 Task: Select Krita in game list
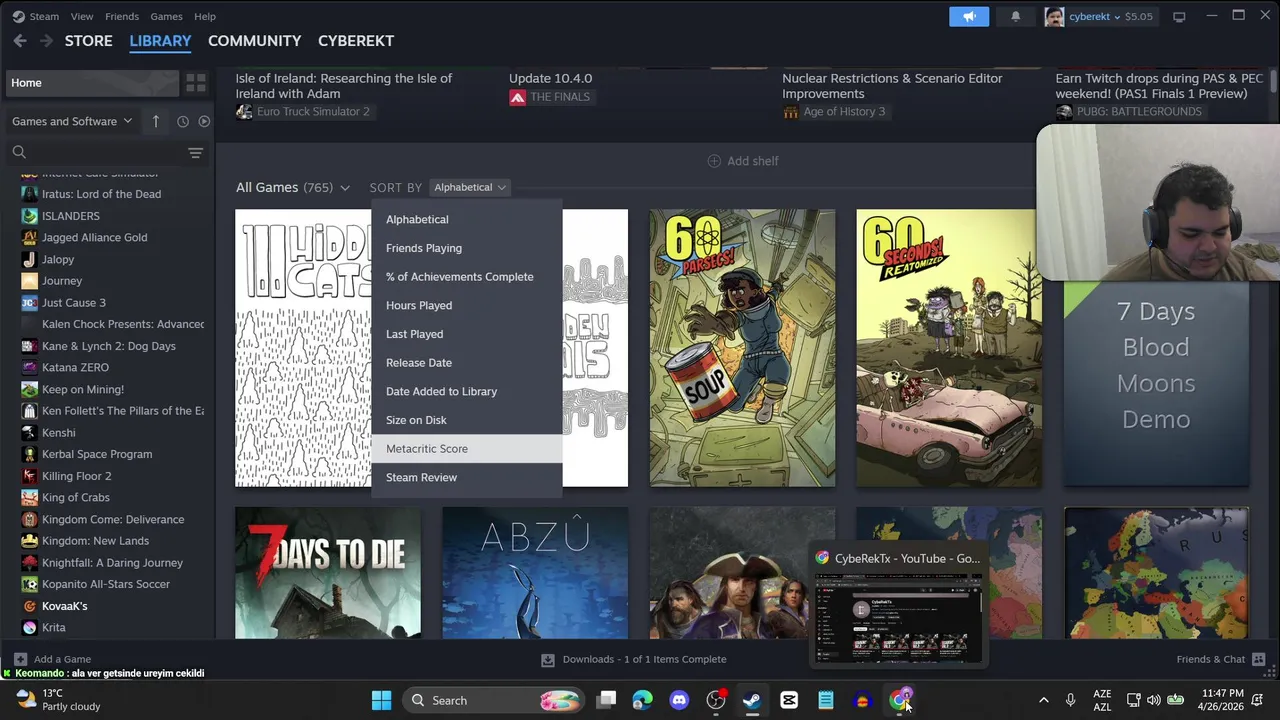(x=53, y=628)
